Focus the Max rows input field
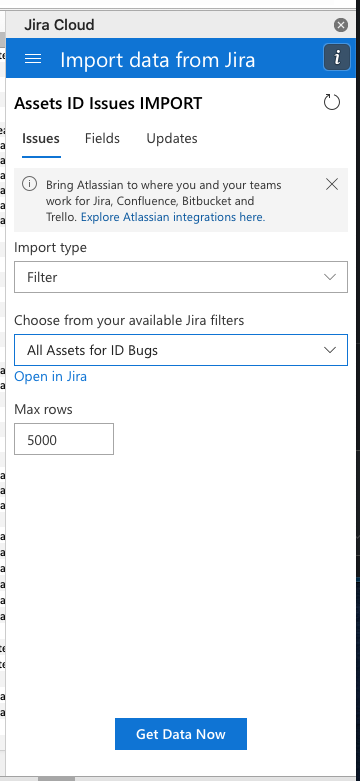 click(x=64, y=439)
